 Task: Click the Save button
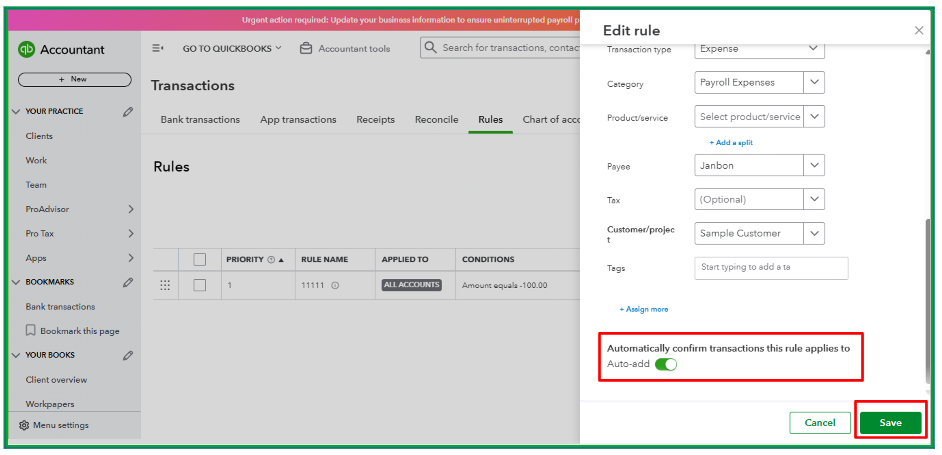tap(890, 423)
